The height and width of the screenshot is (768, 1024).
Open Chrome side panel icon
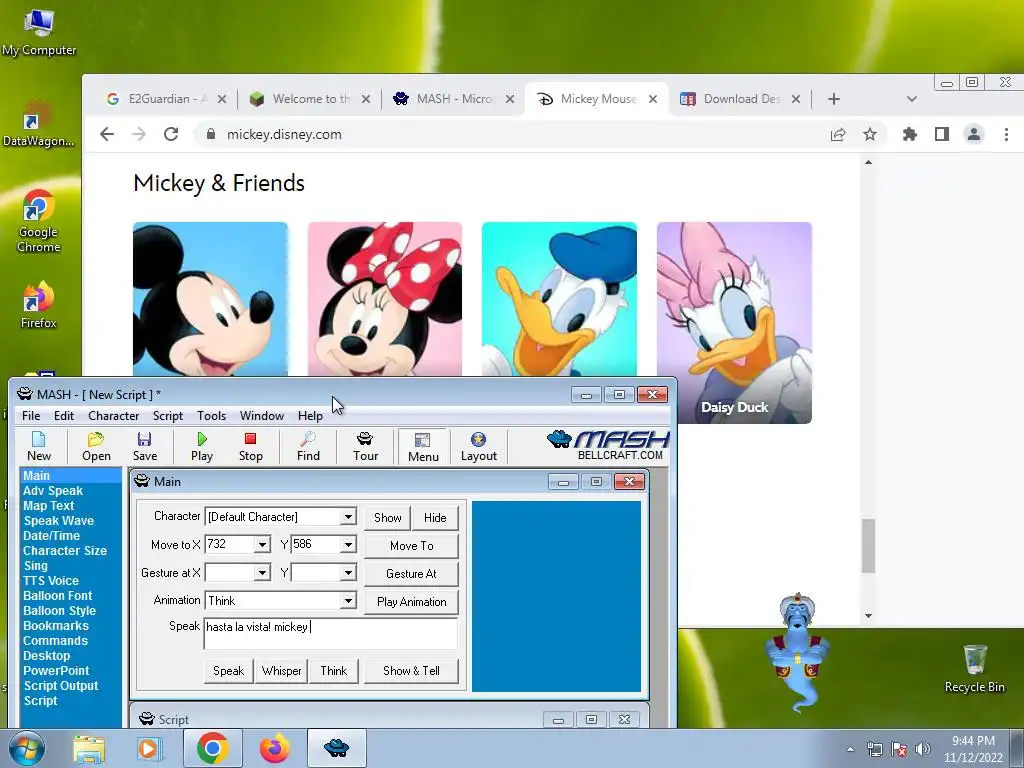[942, 135]
